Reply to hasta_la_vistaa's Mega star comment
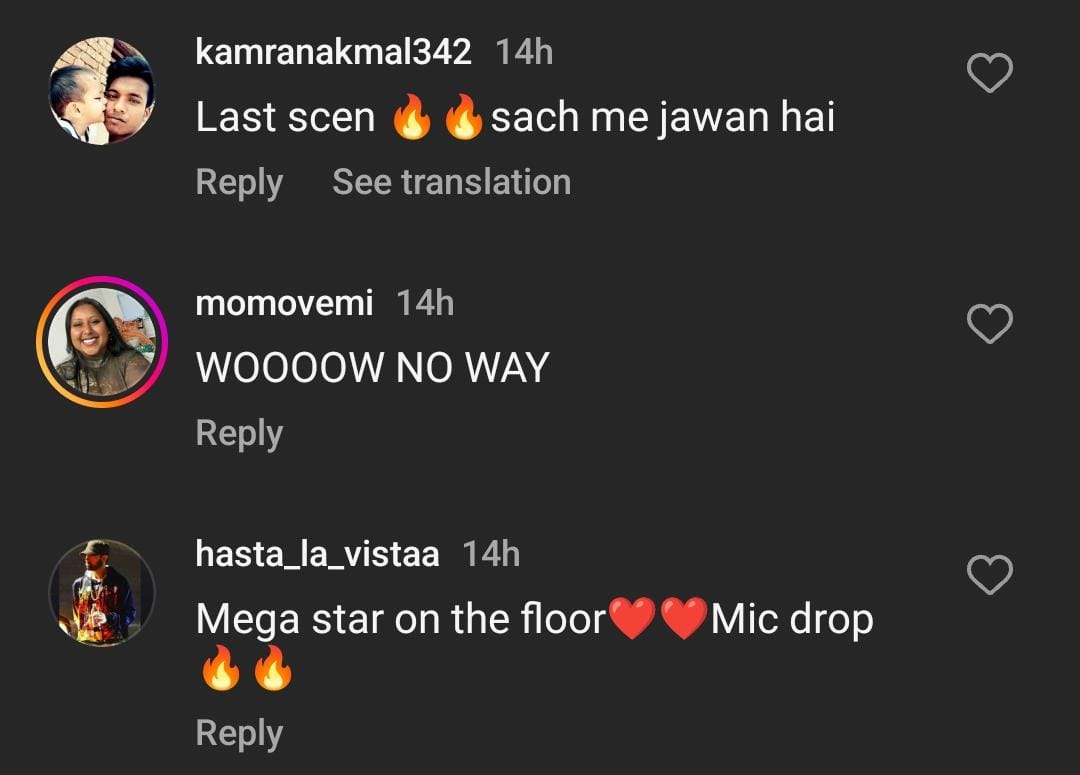Viewport: 1080px width, 775px height. click(x=239, y=733)
